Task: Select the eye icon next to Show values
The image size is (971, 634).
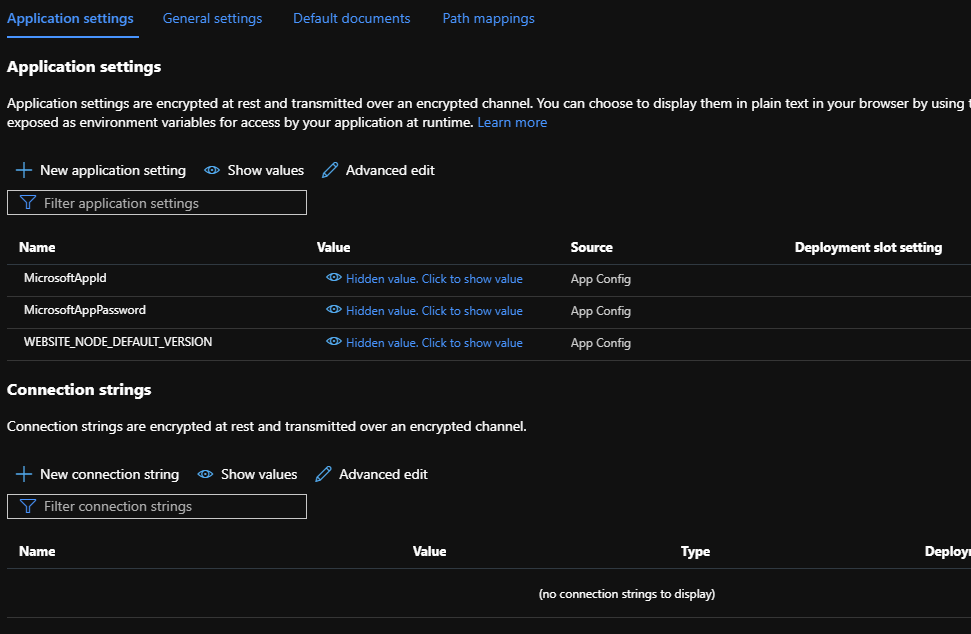Action: point(211,170)
